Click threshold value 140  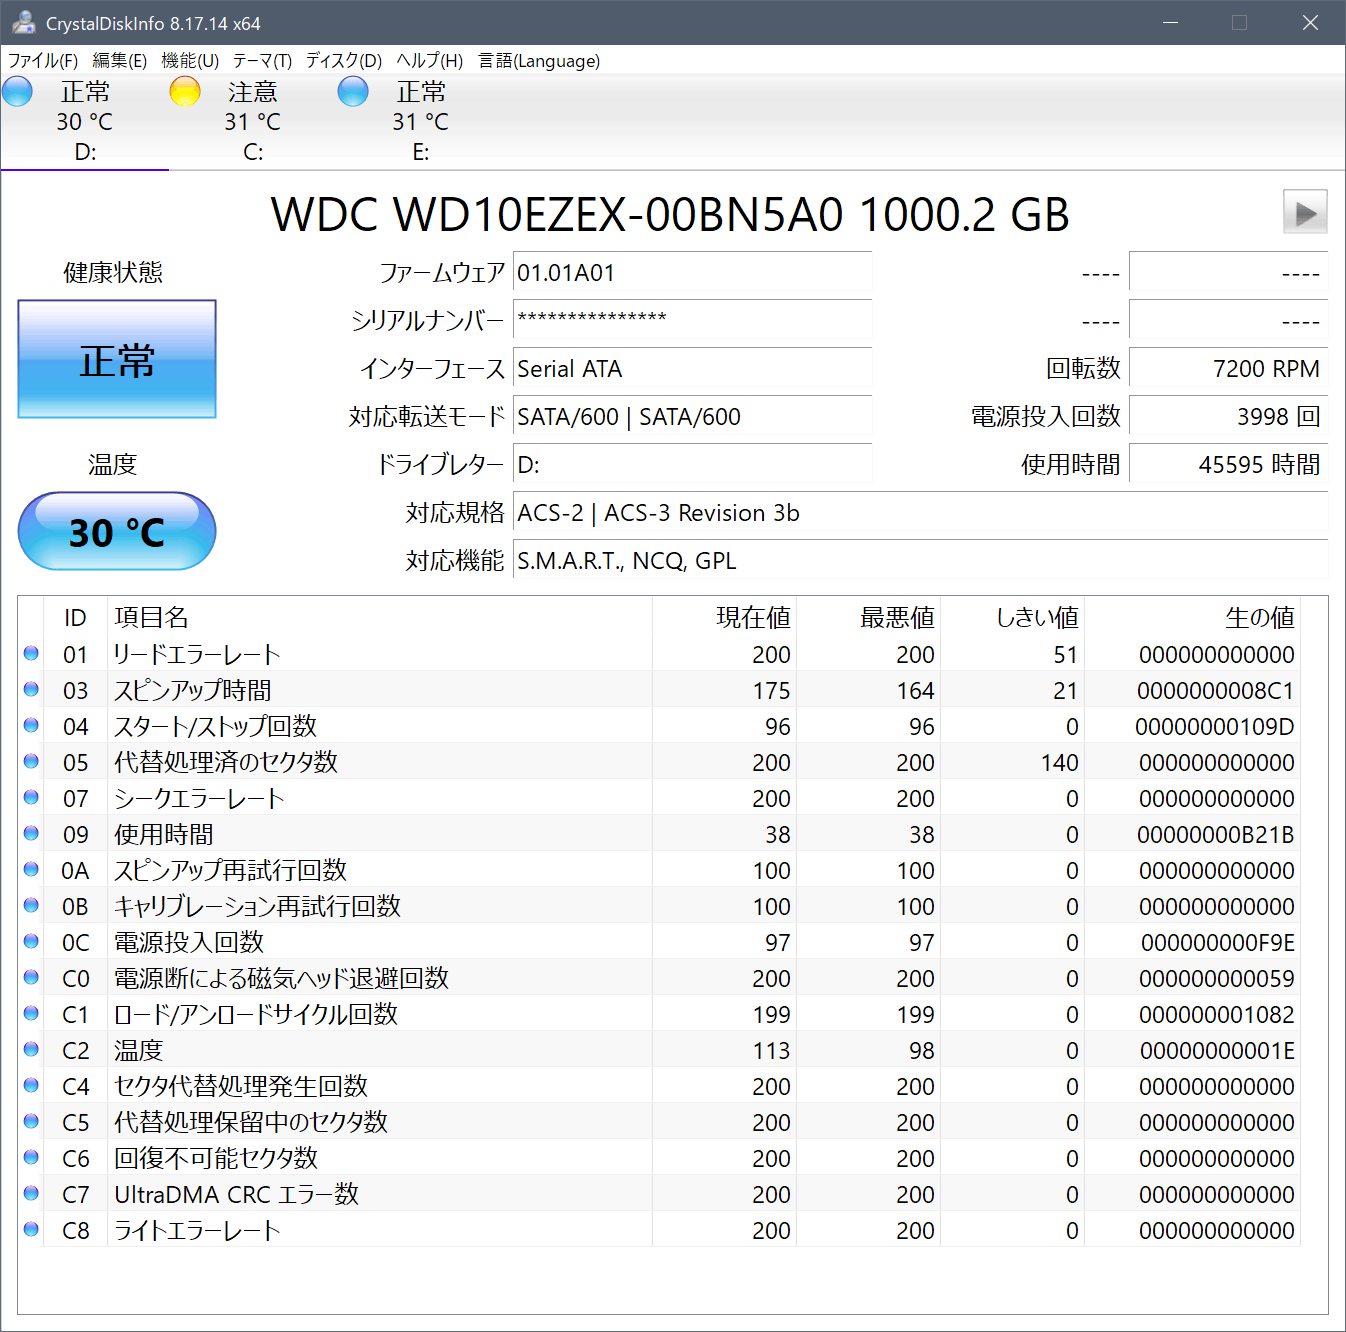point(1059,762)
